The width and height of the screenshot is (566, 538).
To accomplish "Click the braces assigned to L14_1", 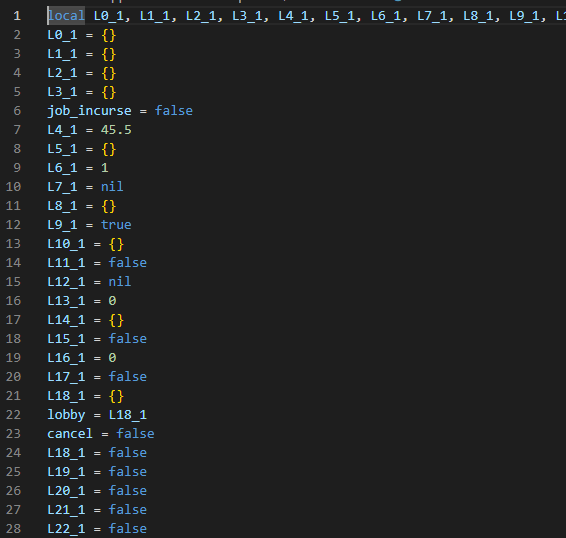I will 116,320.
